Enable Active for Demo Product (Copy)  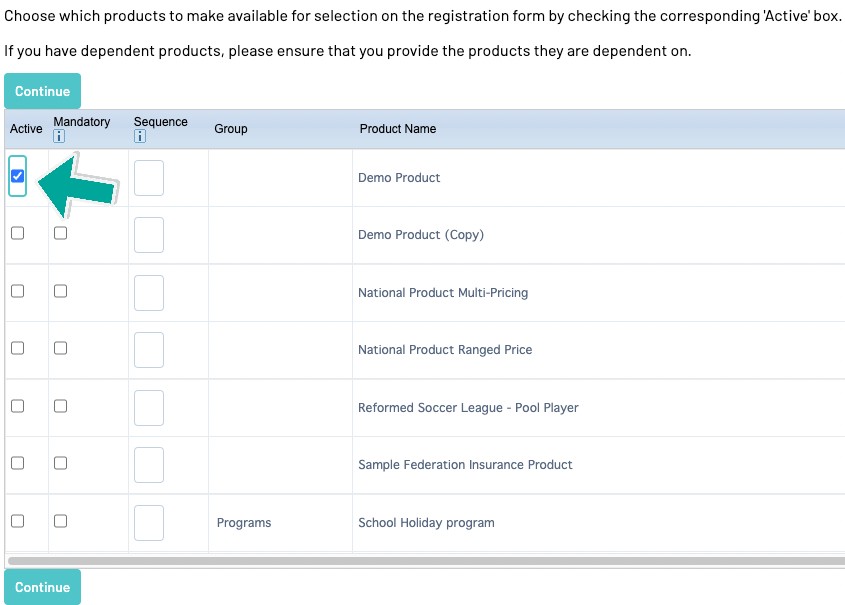tap(17, 233)
